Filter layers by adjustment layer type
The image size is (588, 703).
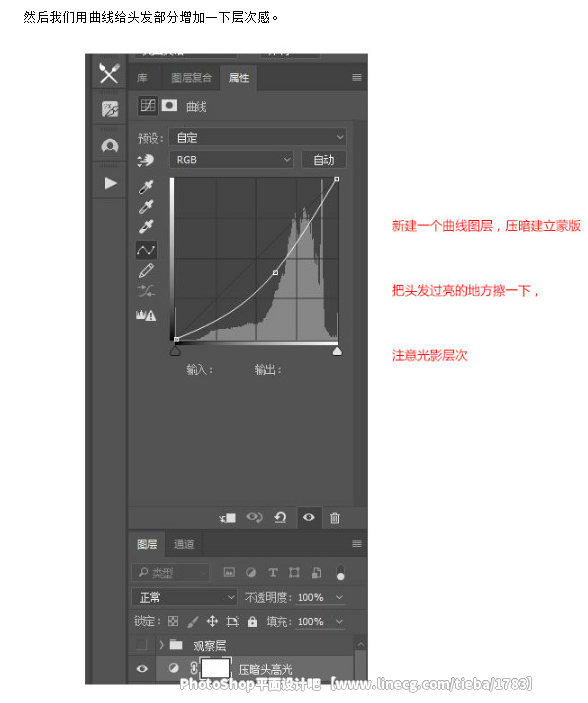[x=251, y=572]
